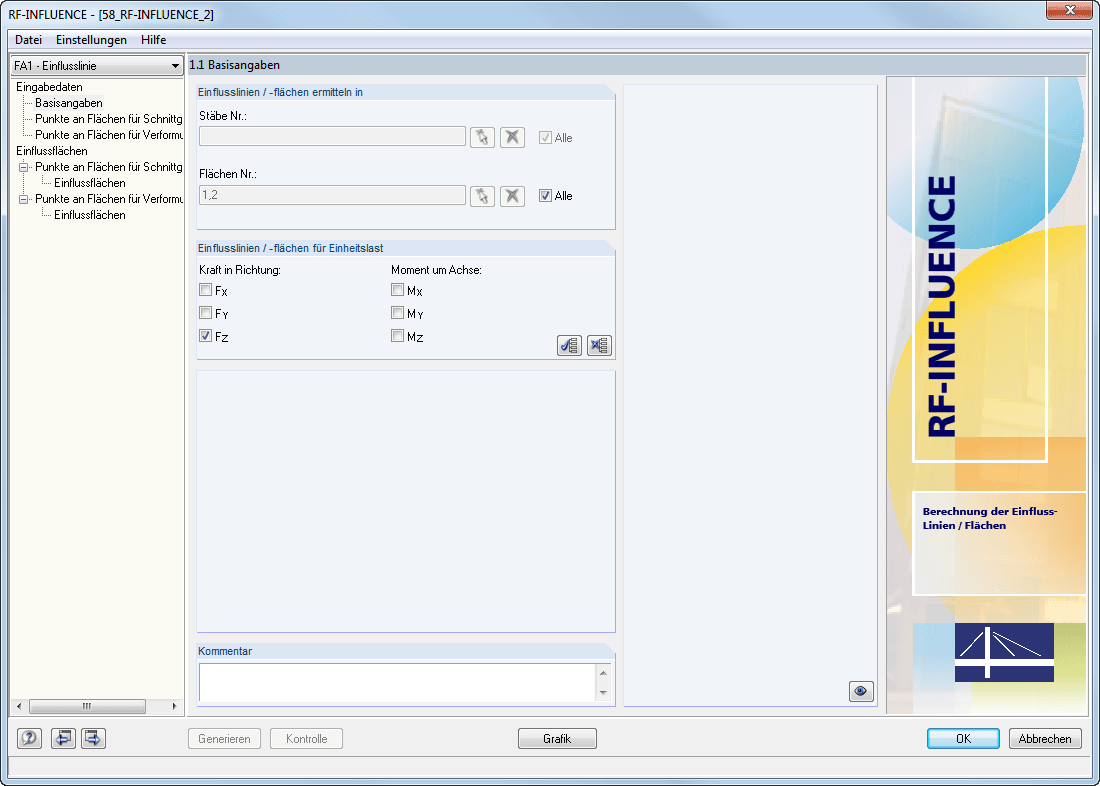The image size is (1100, 786).
Task: Click the Eingabedaten tree heading
Action: [49, 87]
